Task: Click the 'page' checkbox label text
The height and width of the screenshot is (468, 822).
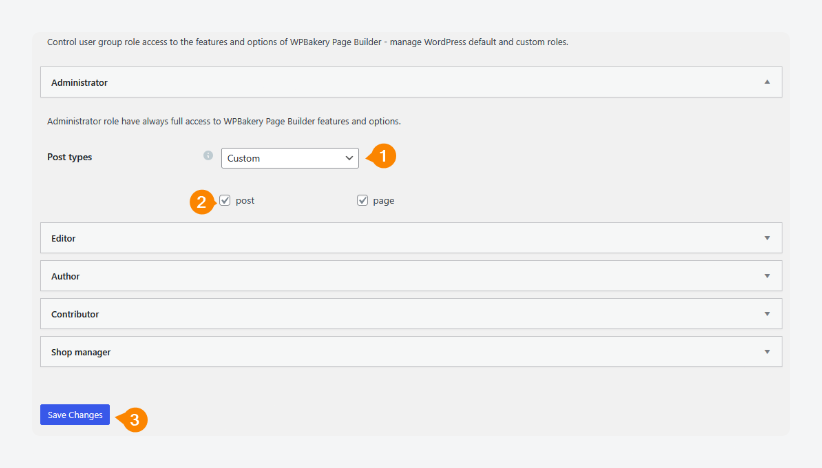Action: click(x=384, y=201)
